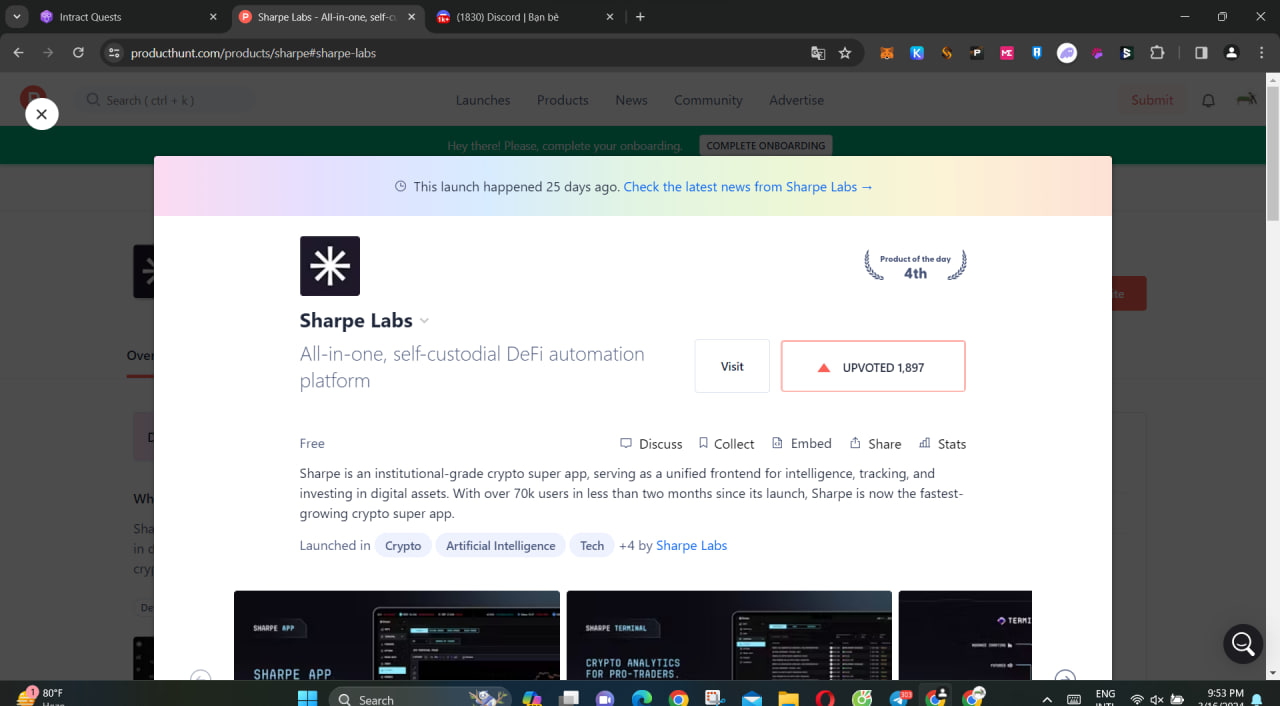Click the Share icon
Viewport: 1280px width, 706px height.
pyautogui.click(x=855, y=443)
